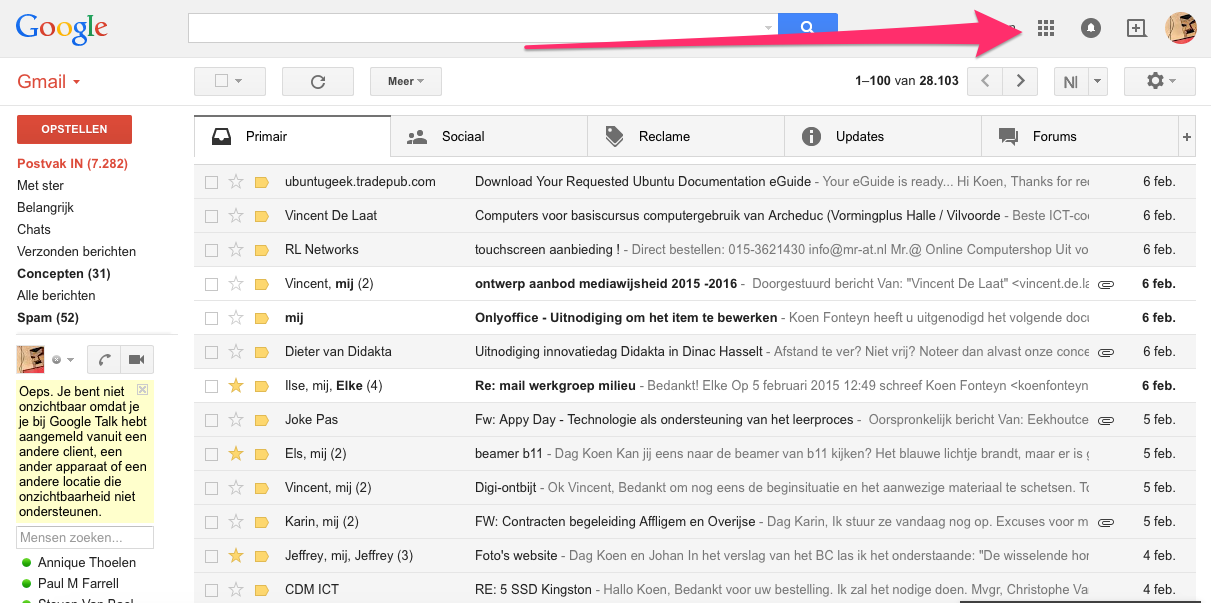Switch to the Forums tab

point(1080,137)
